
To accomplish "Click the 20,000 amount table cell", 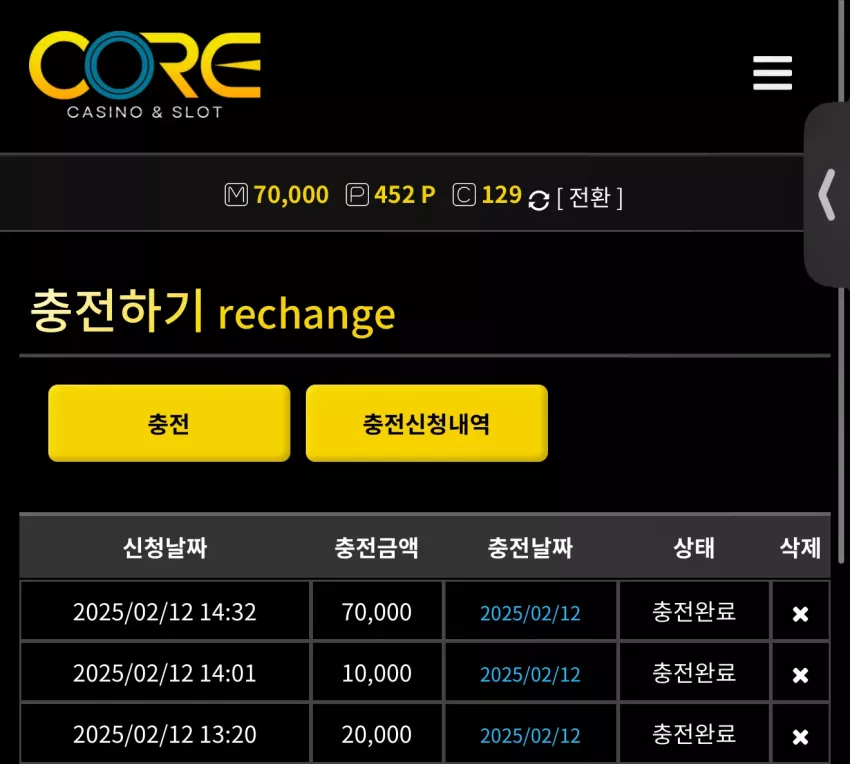I will (376, 734).
